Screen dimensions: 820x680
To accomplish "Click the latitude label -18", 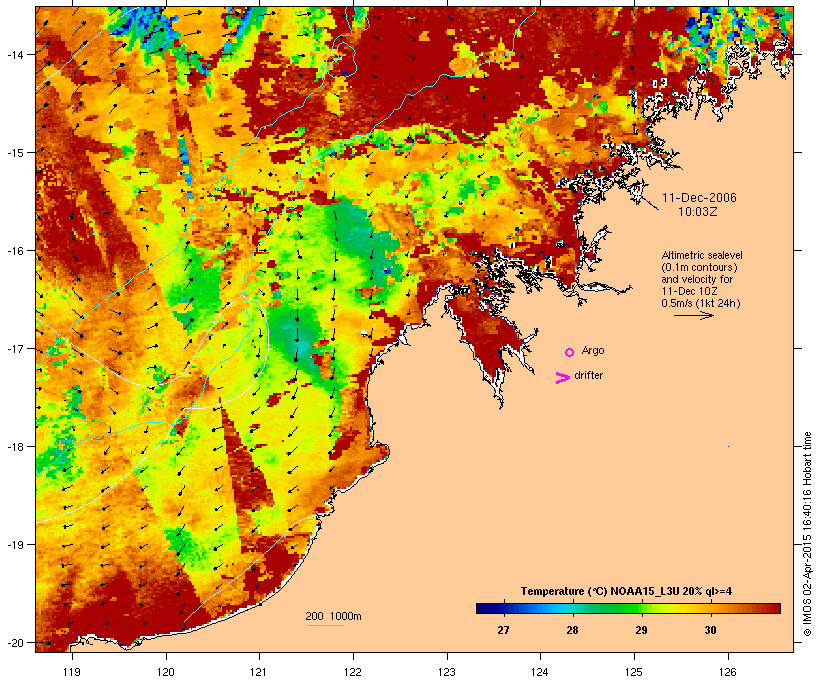I will [15, 447].
